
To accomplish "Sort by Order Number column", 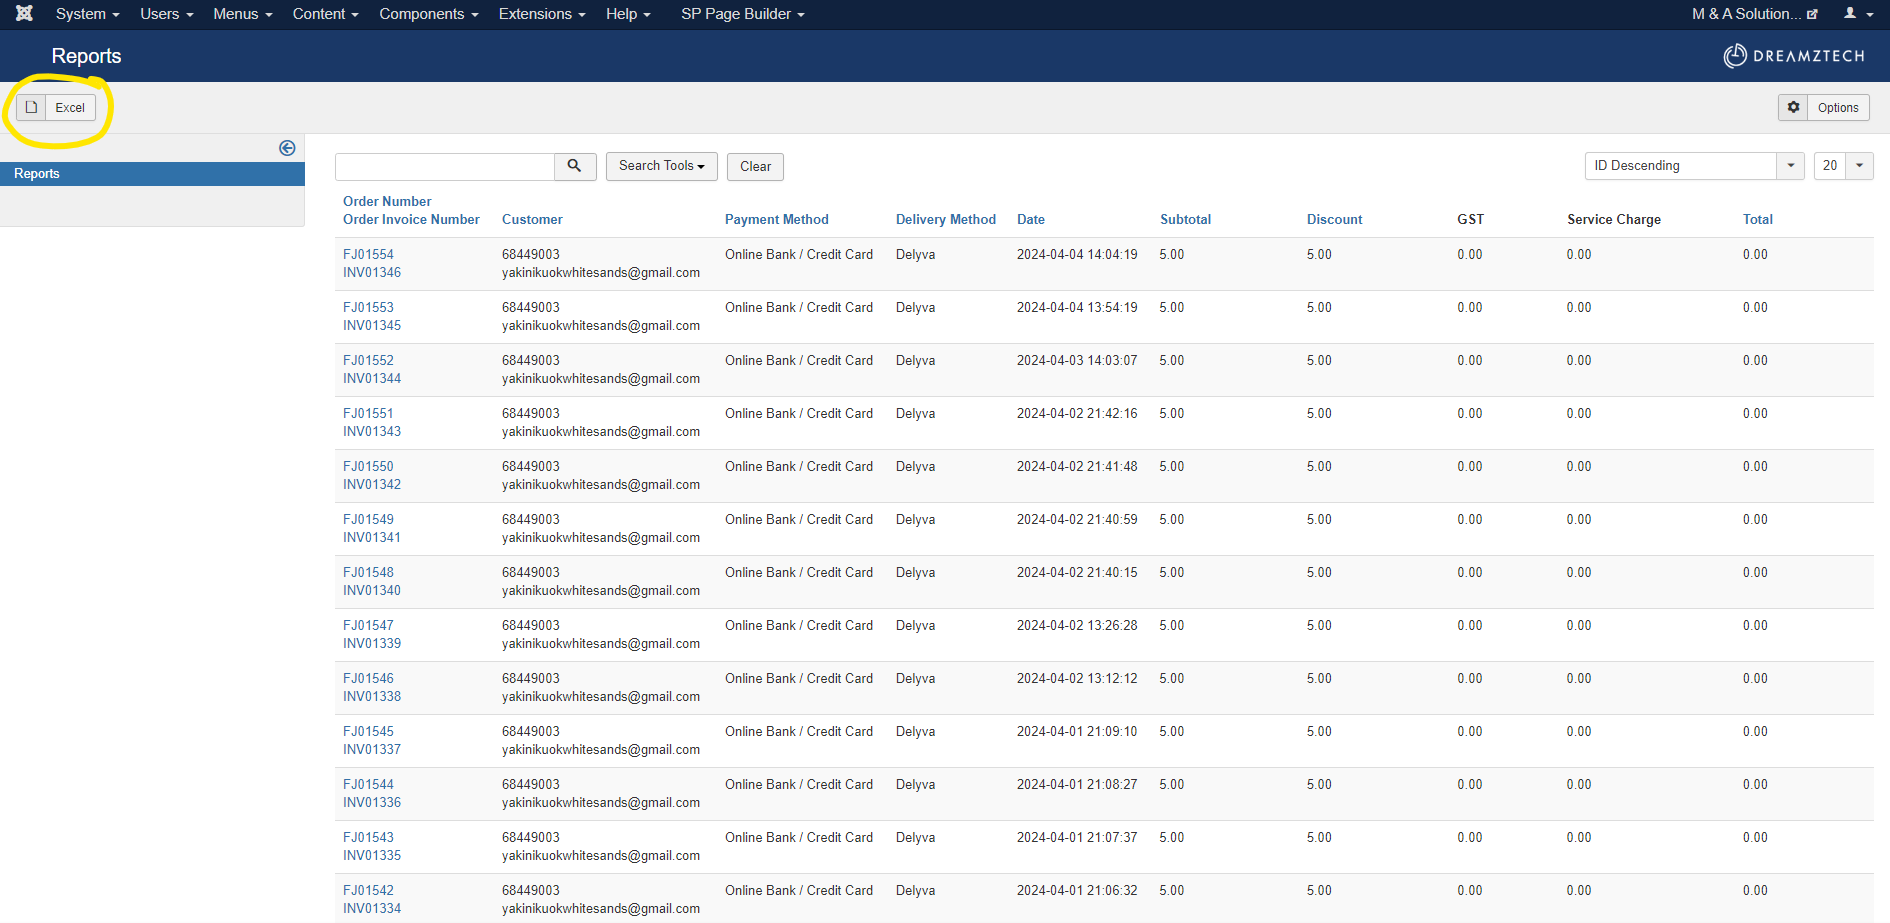I will tap(387, 201).
